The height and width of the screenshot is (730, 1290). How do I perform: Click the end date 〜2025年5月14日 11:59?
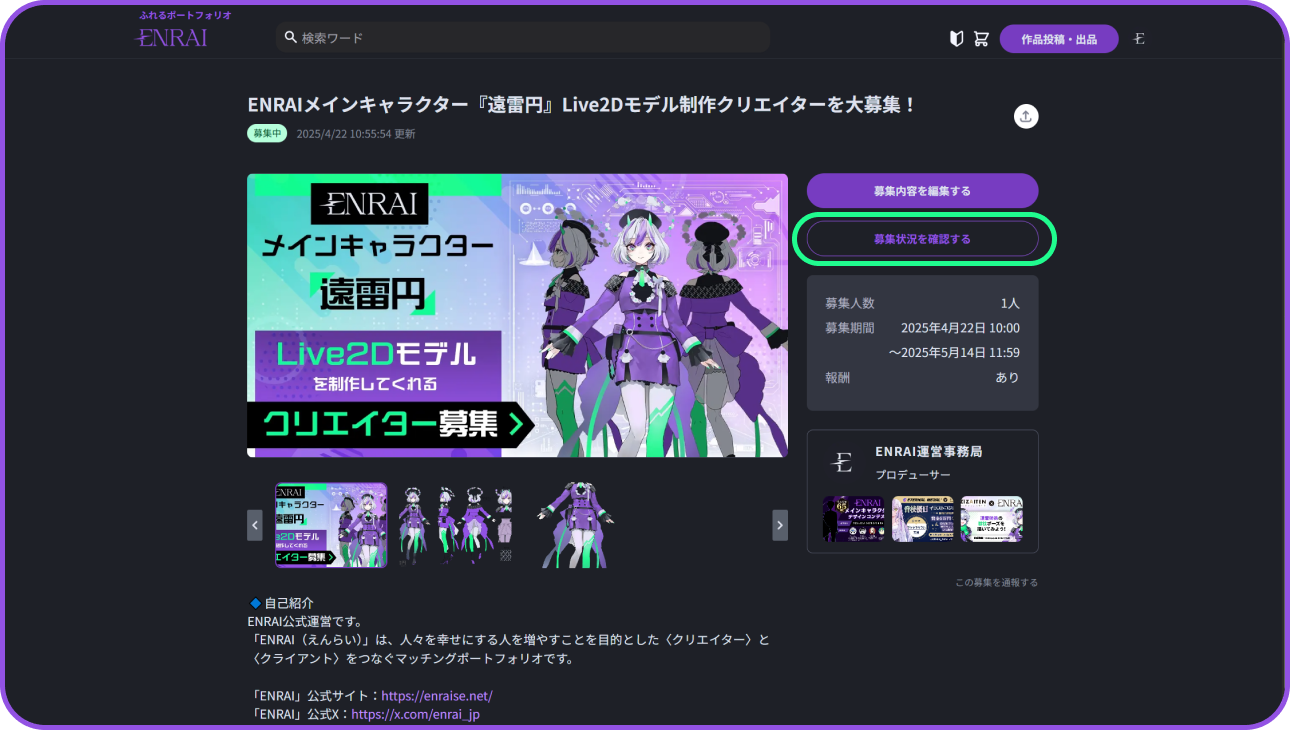[x=954, y=353]
